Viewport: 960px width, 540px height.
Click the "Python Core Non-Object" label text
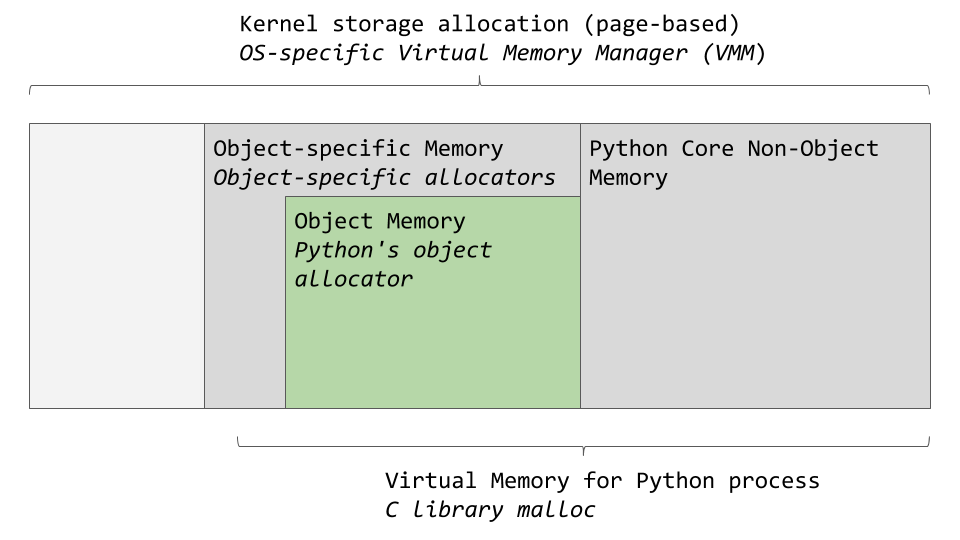click(733, 149)
